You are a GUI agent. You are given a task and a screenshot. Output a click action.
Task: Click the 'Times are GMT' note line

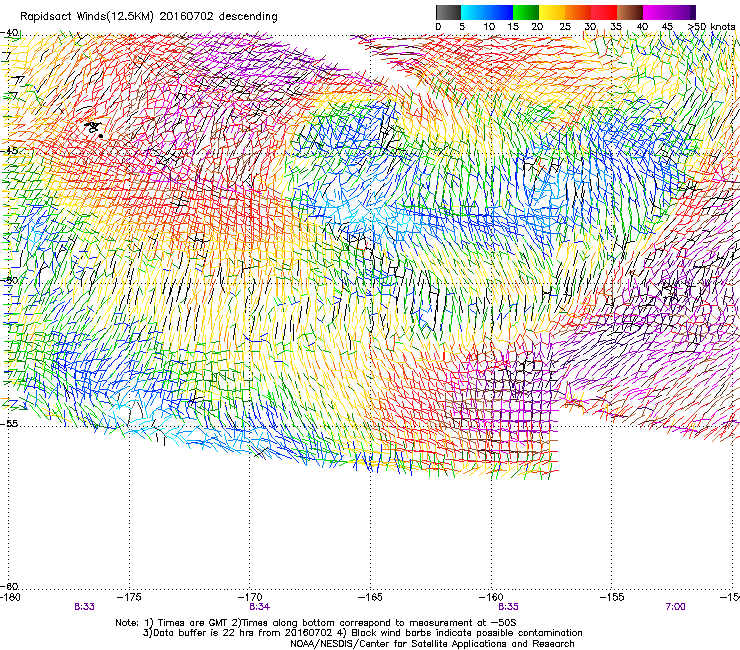pyautogui.click(x=316, y=623)
